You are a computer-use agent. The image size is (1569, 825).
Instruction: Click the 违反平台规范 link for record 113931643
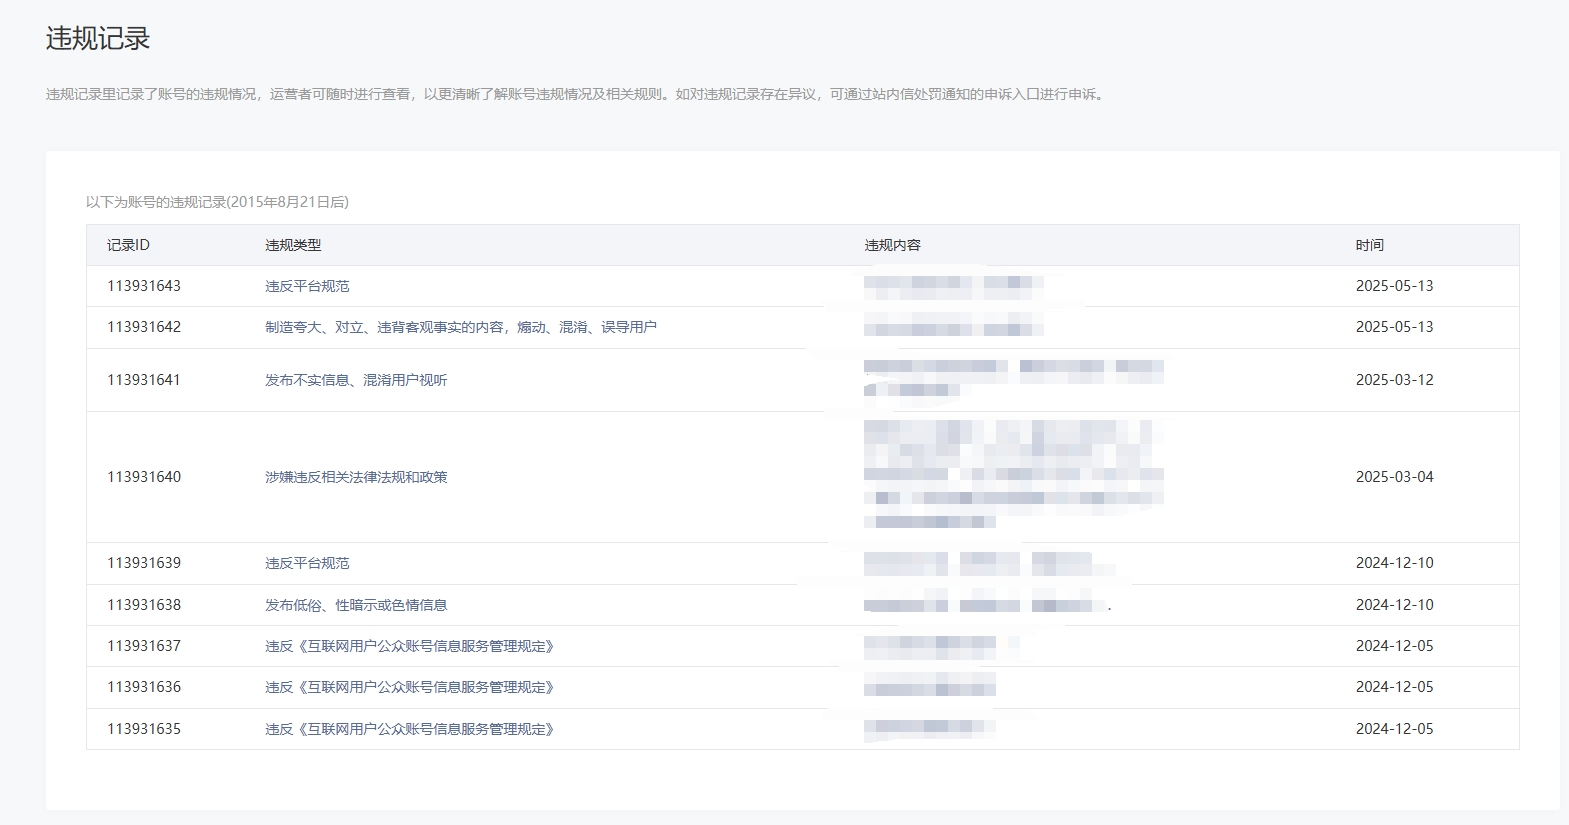307,286
